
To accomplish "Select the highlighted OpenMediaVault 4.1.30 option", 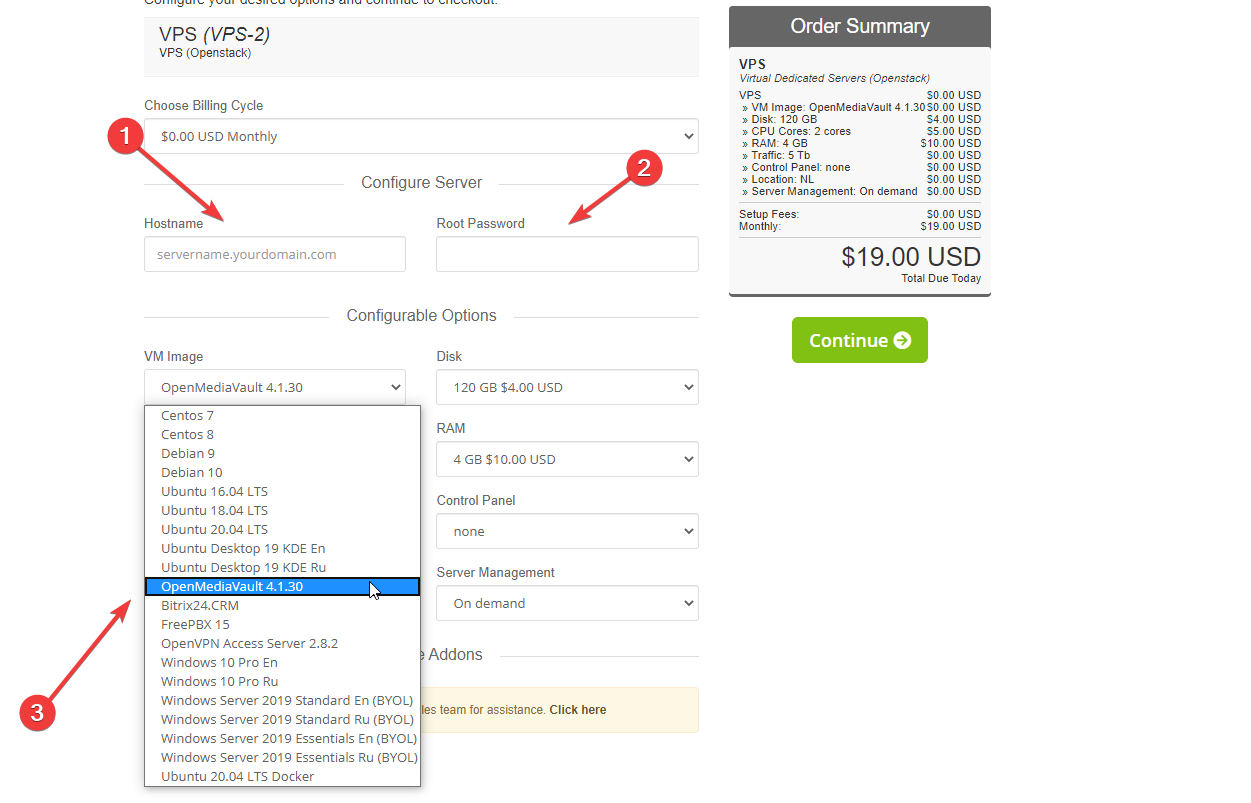I will [x=232, y=587].
